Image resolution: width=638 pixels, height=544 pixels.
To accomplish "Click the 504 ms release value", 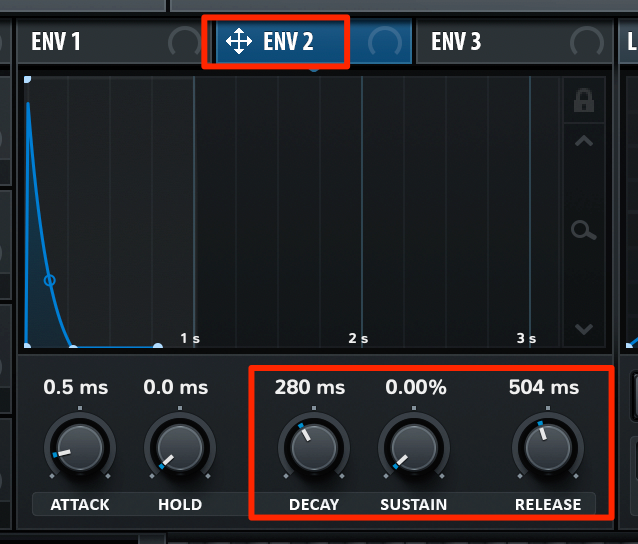I will (x=544, y=387).
